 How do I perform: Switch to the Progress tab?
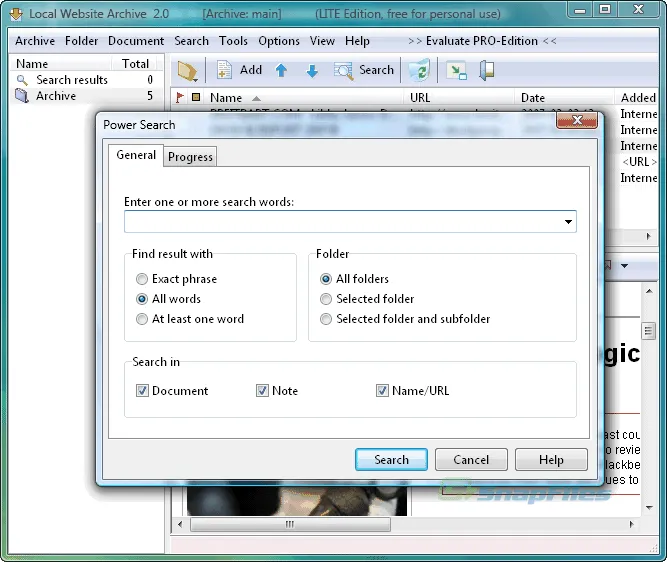pyautogui.click(x=190, y=157)
